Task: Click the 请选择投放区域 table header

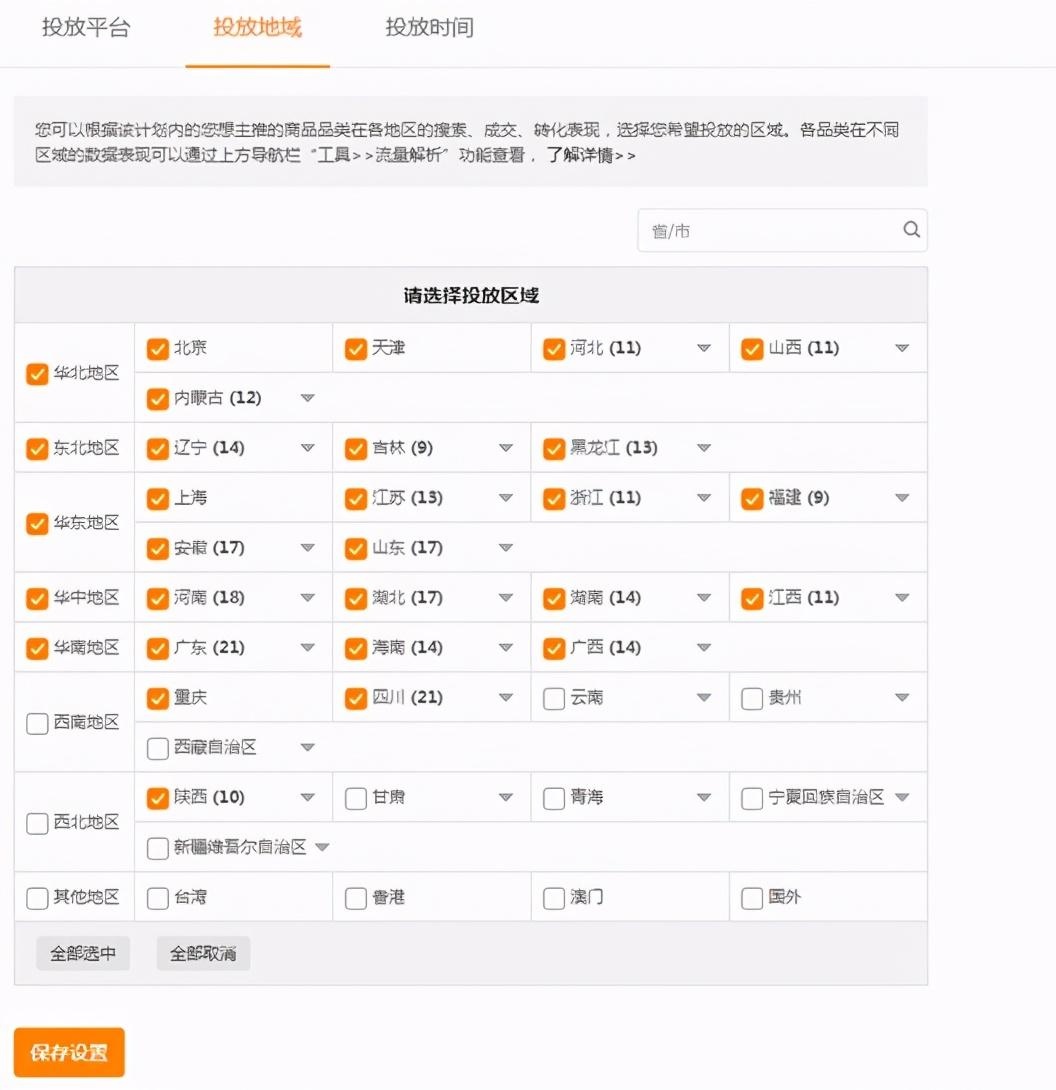Action: [x=471, y=295]
